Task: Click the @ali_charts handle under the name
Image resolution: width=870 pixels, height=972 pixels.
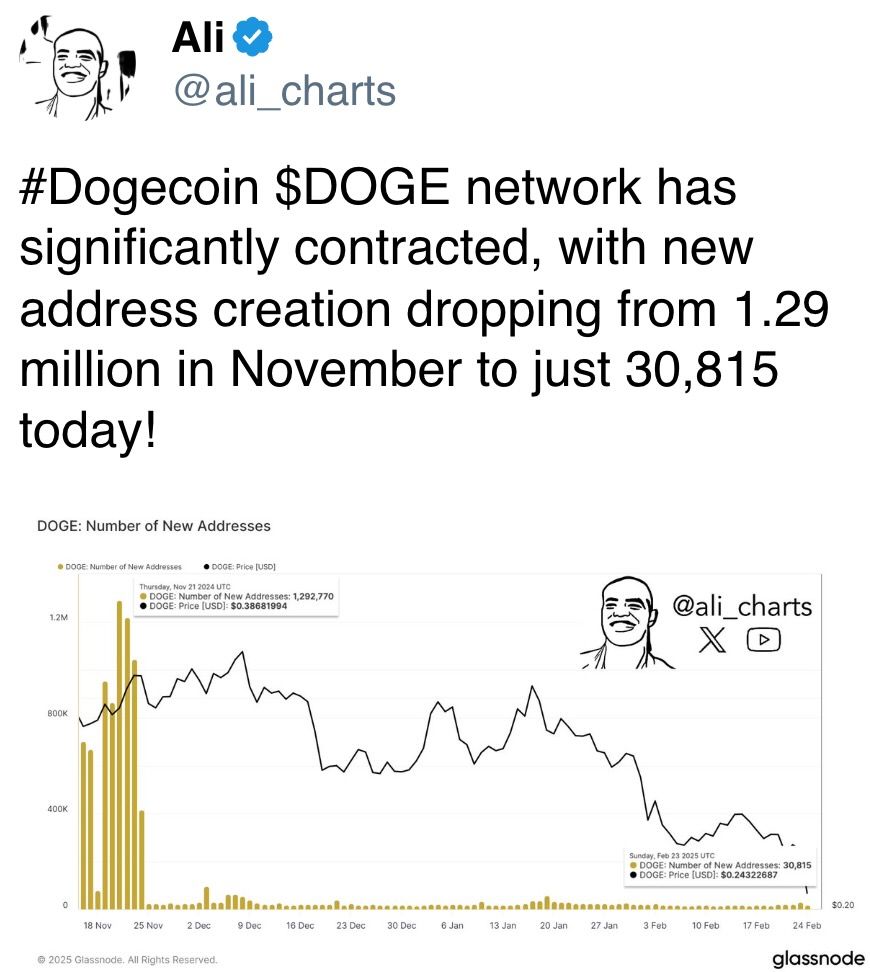Action: click(x=284, y=90)
